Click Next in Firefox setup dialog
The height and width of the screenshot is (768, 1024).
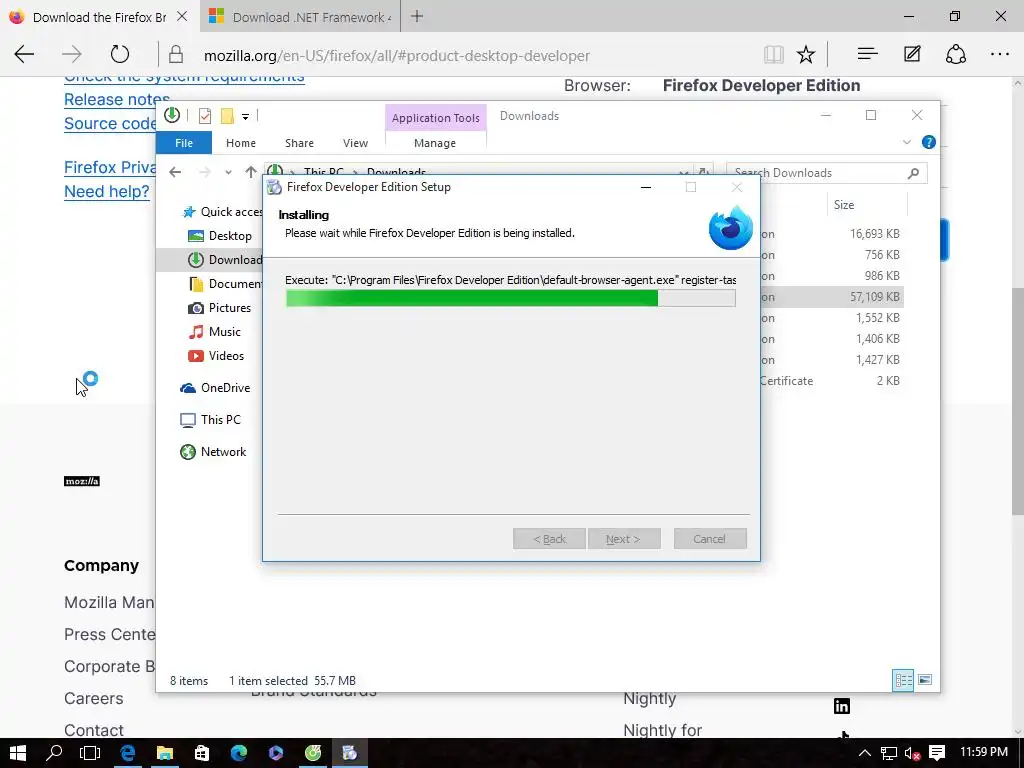click(x=624, y=539)
